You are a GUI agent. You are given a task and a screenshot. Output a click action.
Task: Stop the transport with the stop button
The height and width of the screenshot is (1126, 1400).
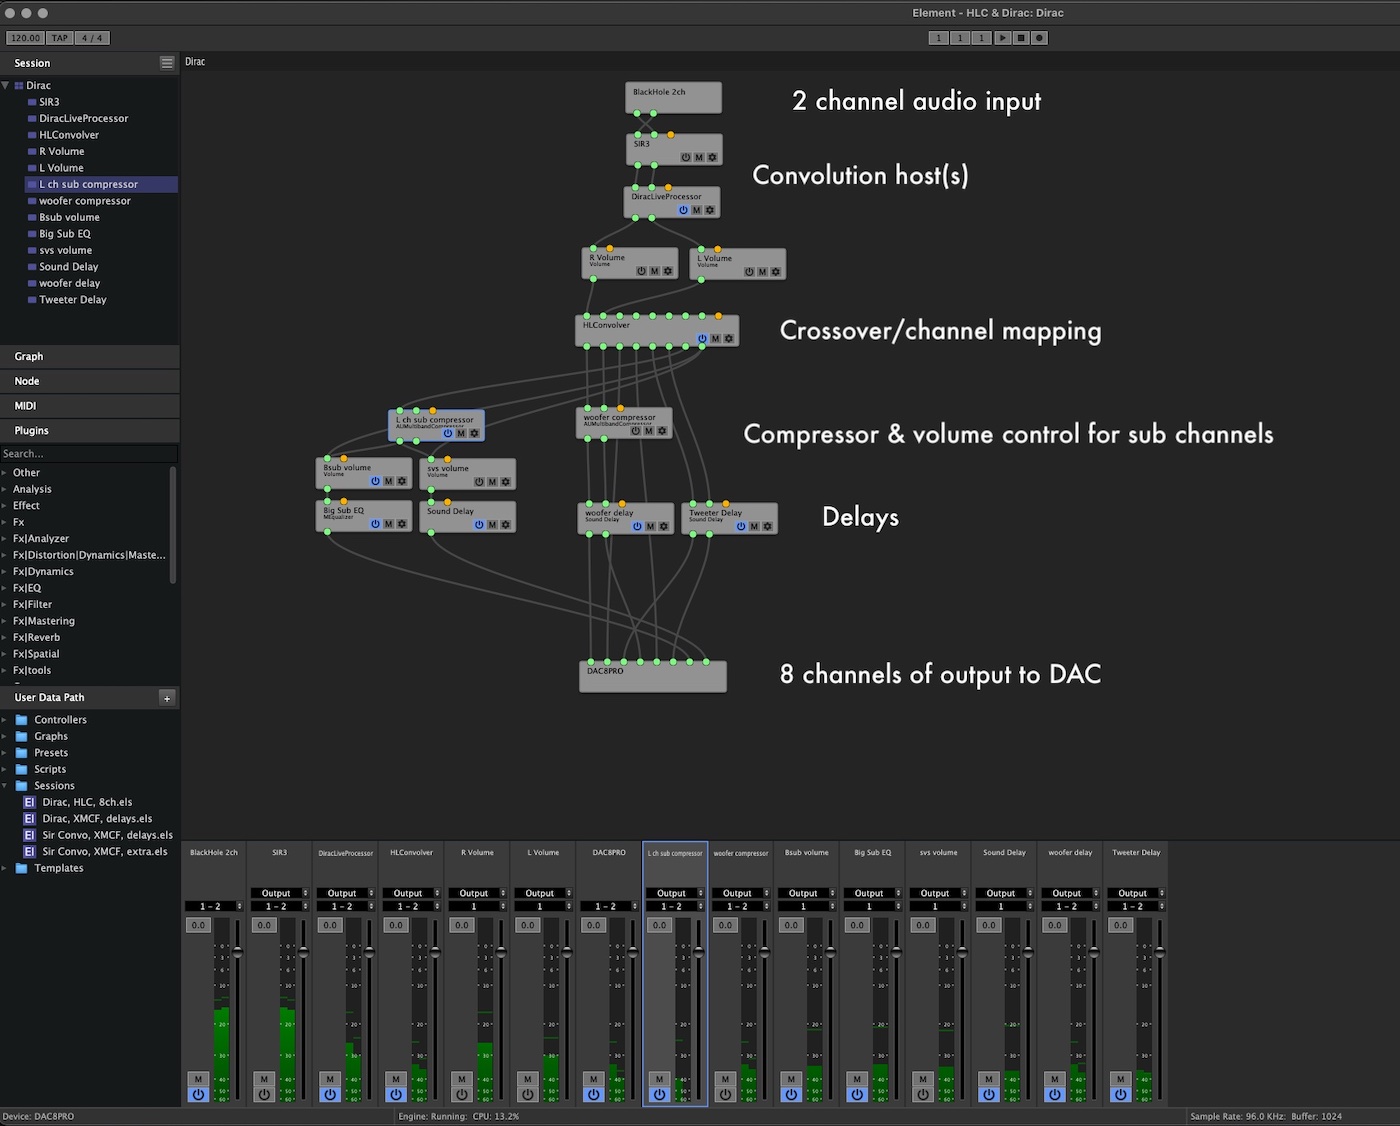[1021, 38]
